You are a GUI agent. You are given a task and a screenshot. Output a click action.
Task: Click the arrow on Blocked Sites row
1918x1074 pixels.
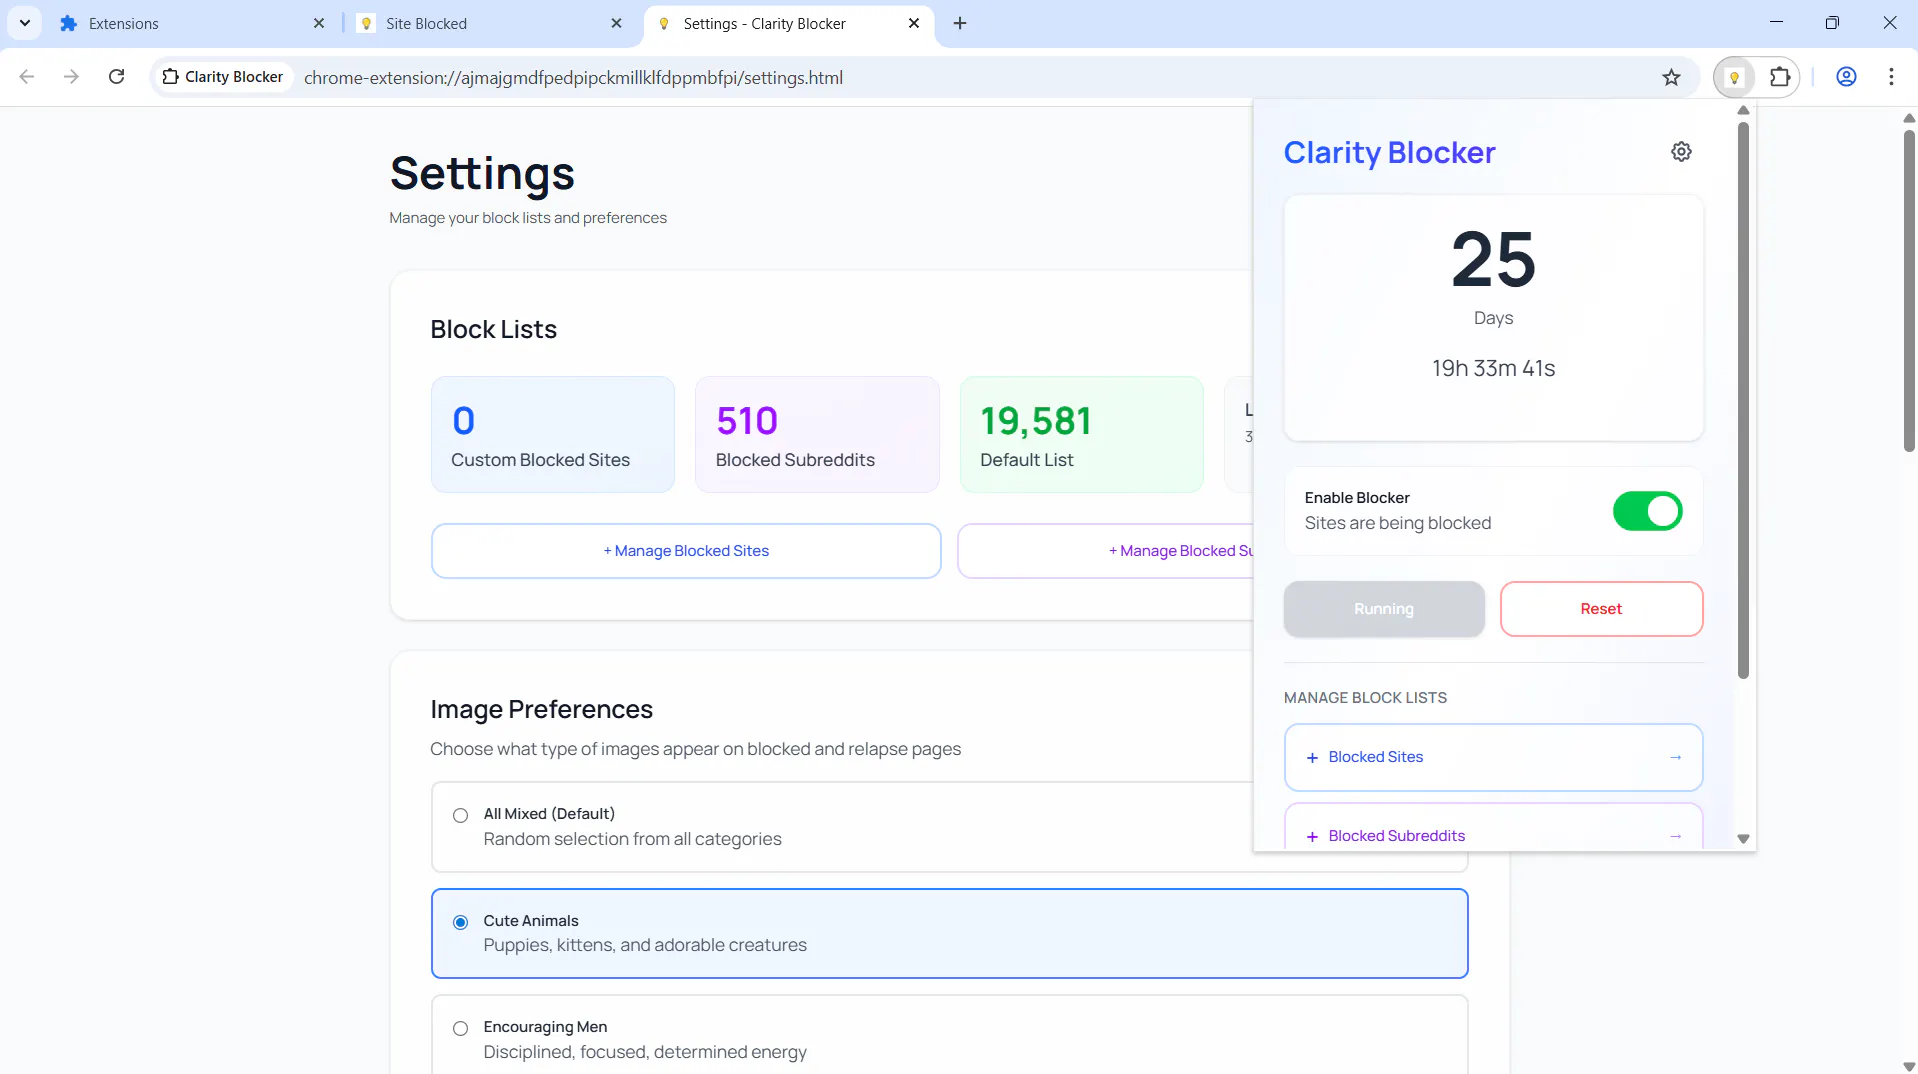pos(1675,757)
